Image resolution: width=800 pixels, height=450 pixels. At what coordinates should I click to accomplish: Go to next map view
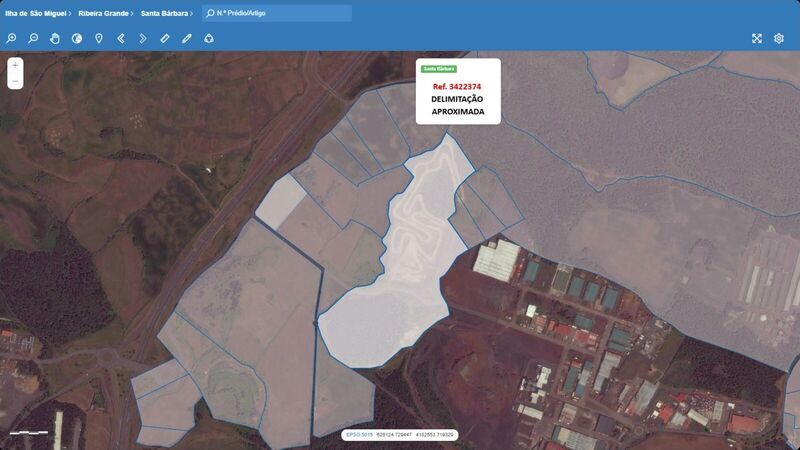143,38
